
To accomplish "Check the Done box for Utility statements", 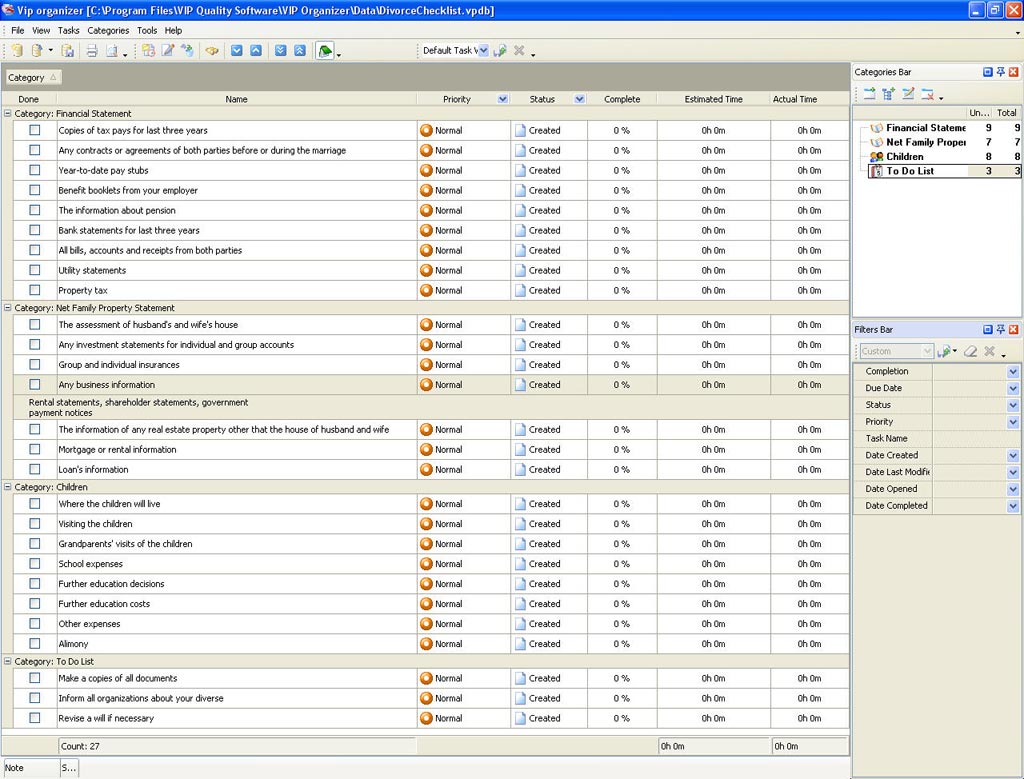I will tap(35, 270).
